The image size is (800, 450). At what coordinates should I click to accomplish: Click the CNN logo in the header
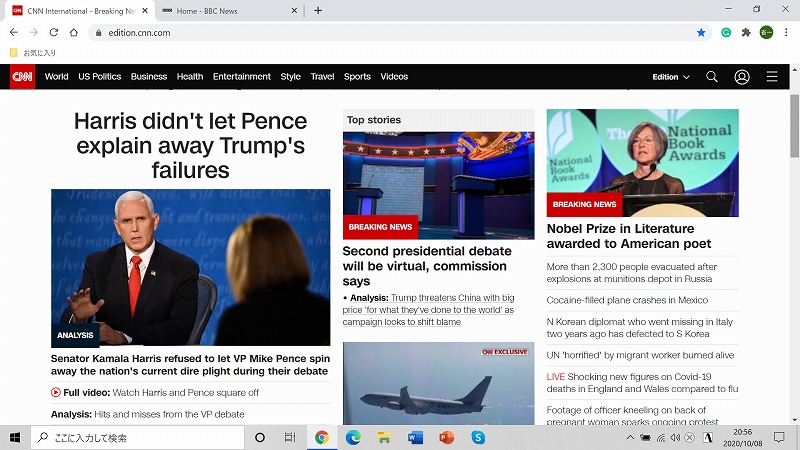(22, 77)
